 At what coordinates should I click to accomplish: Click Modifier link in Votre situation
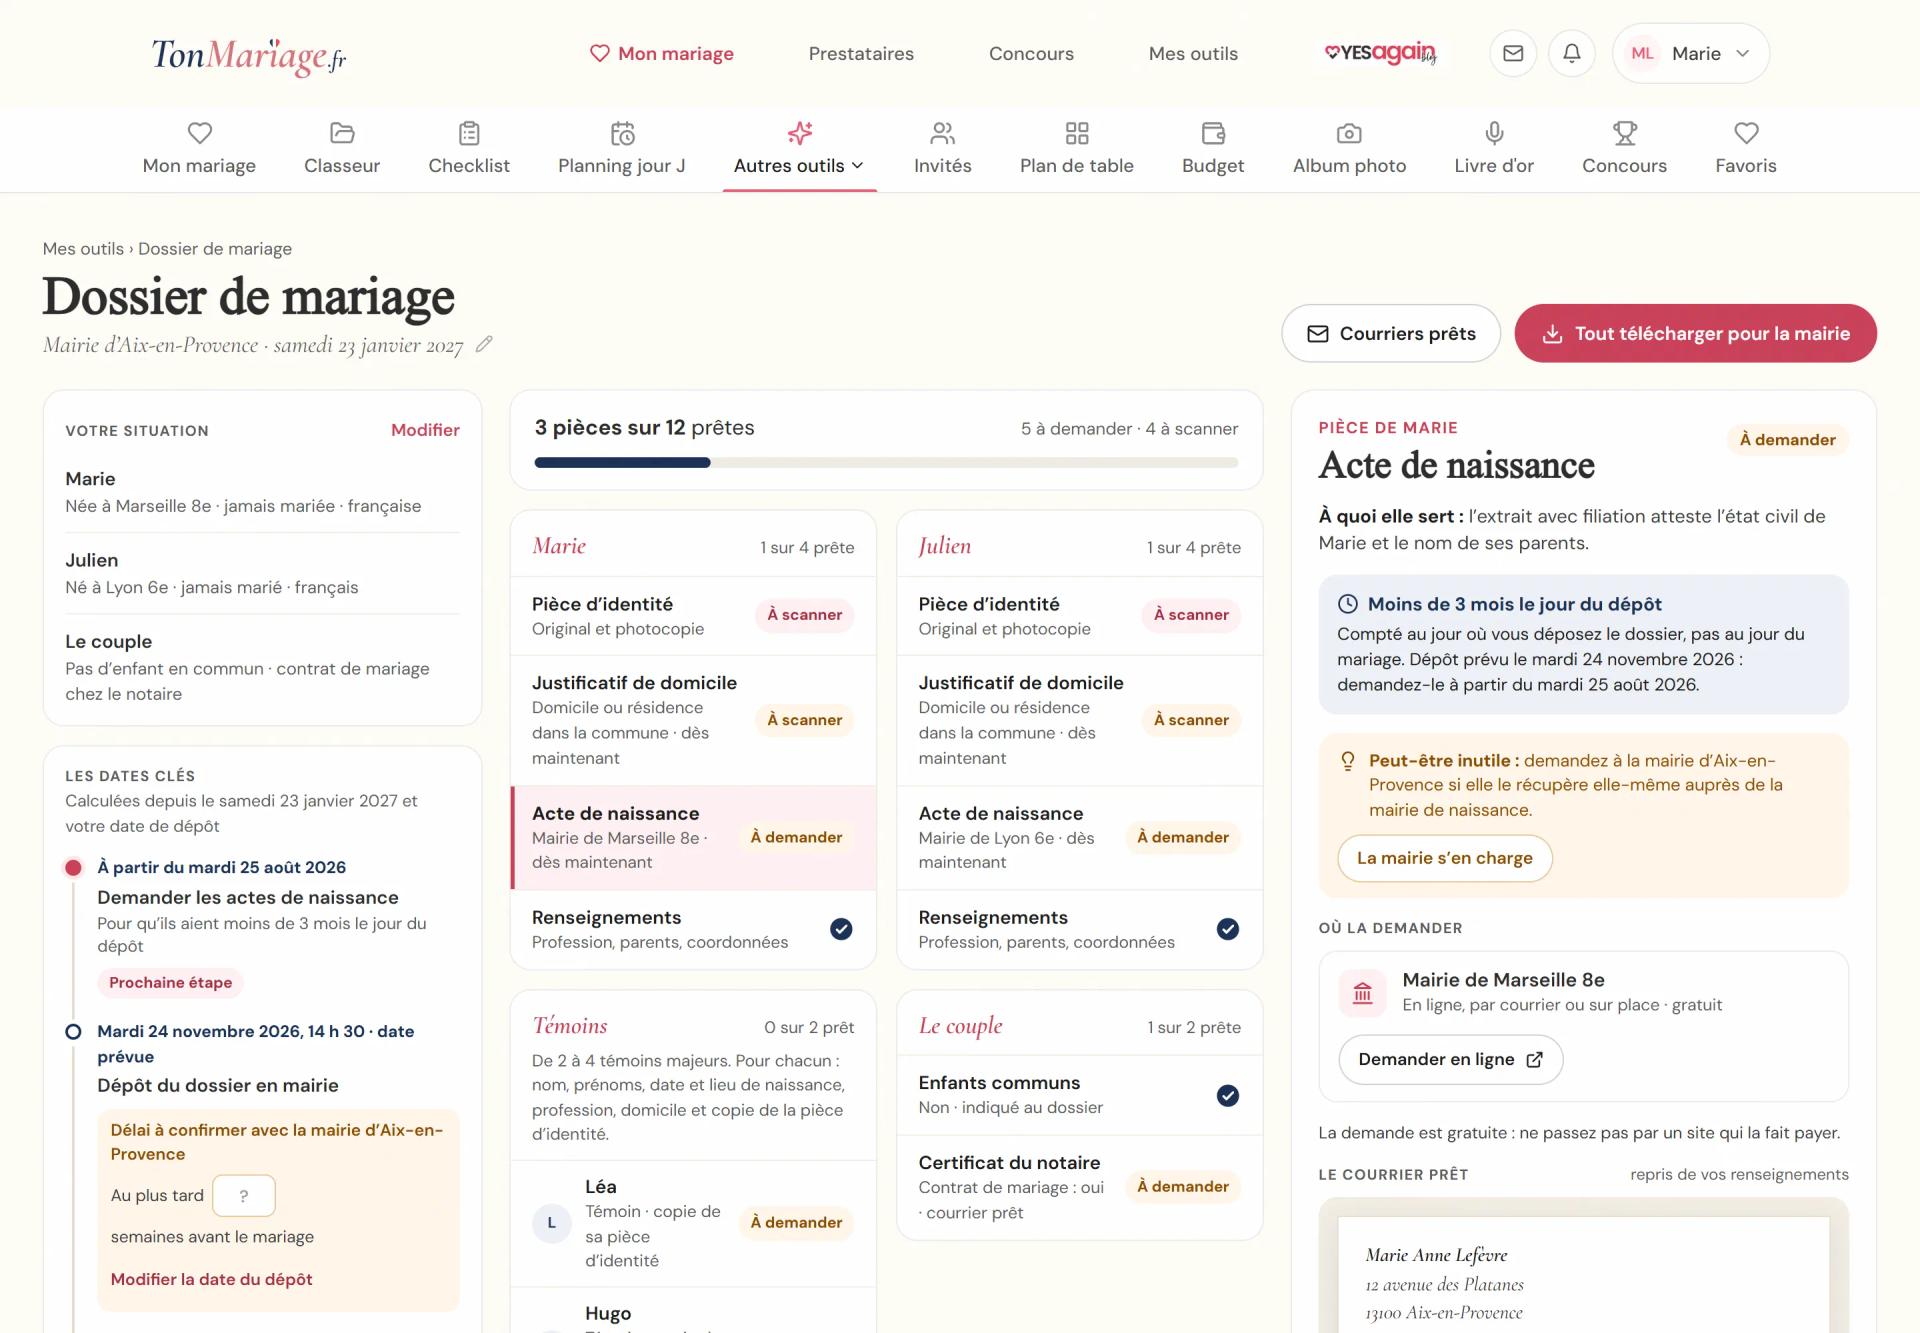coord(425,430)
